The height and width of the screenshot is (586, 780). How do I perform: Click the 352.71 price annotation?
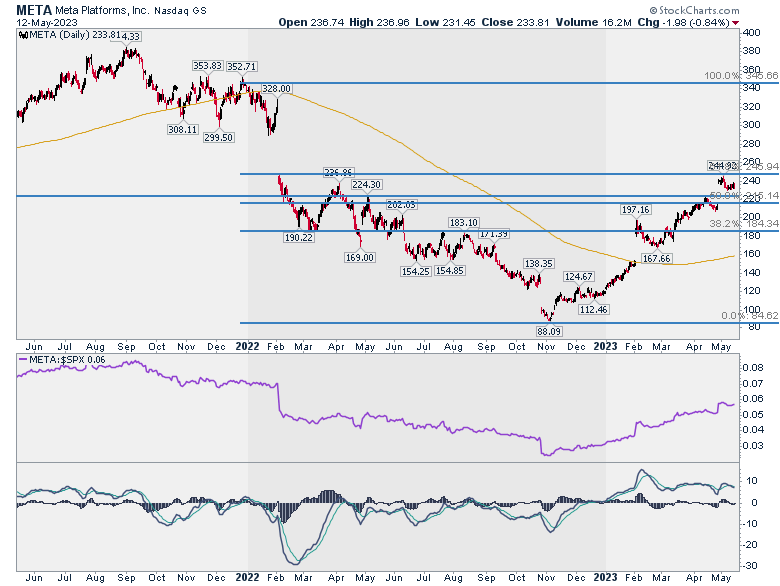(242, 66)
